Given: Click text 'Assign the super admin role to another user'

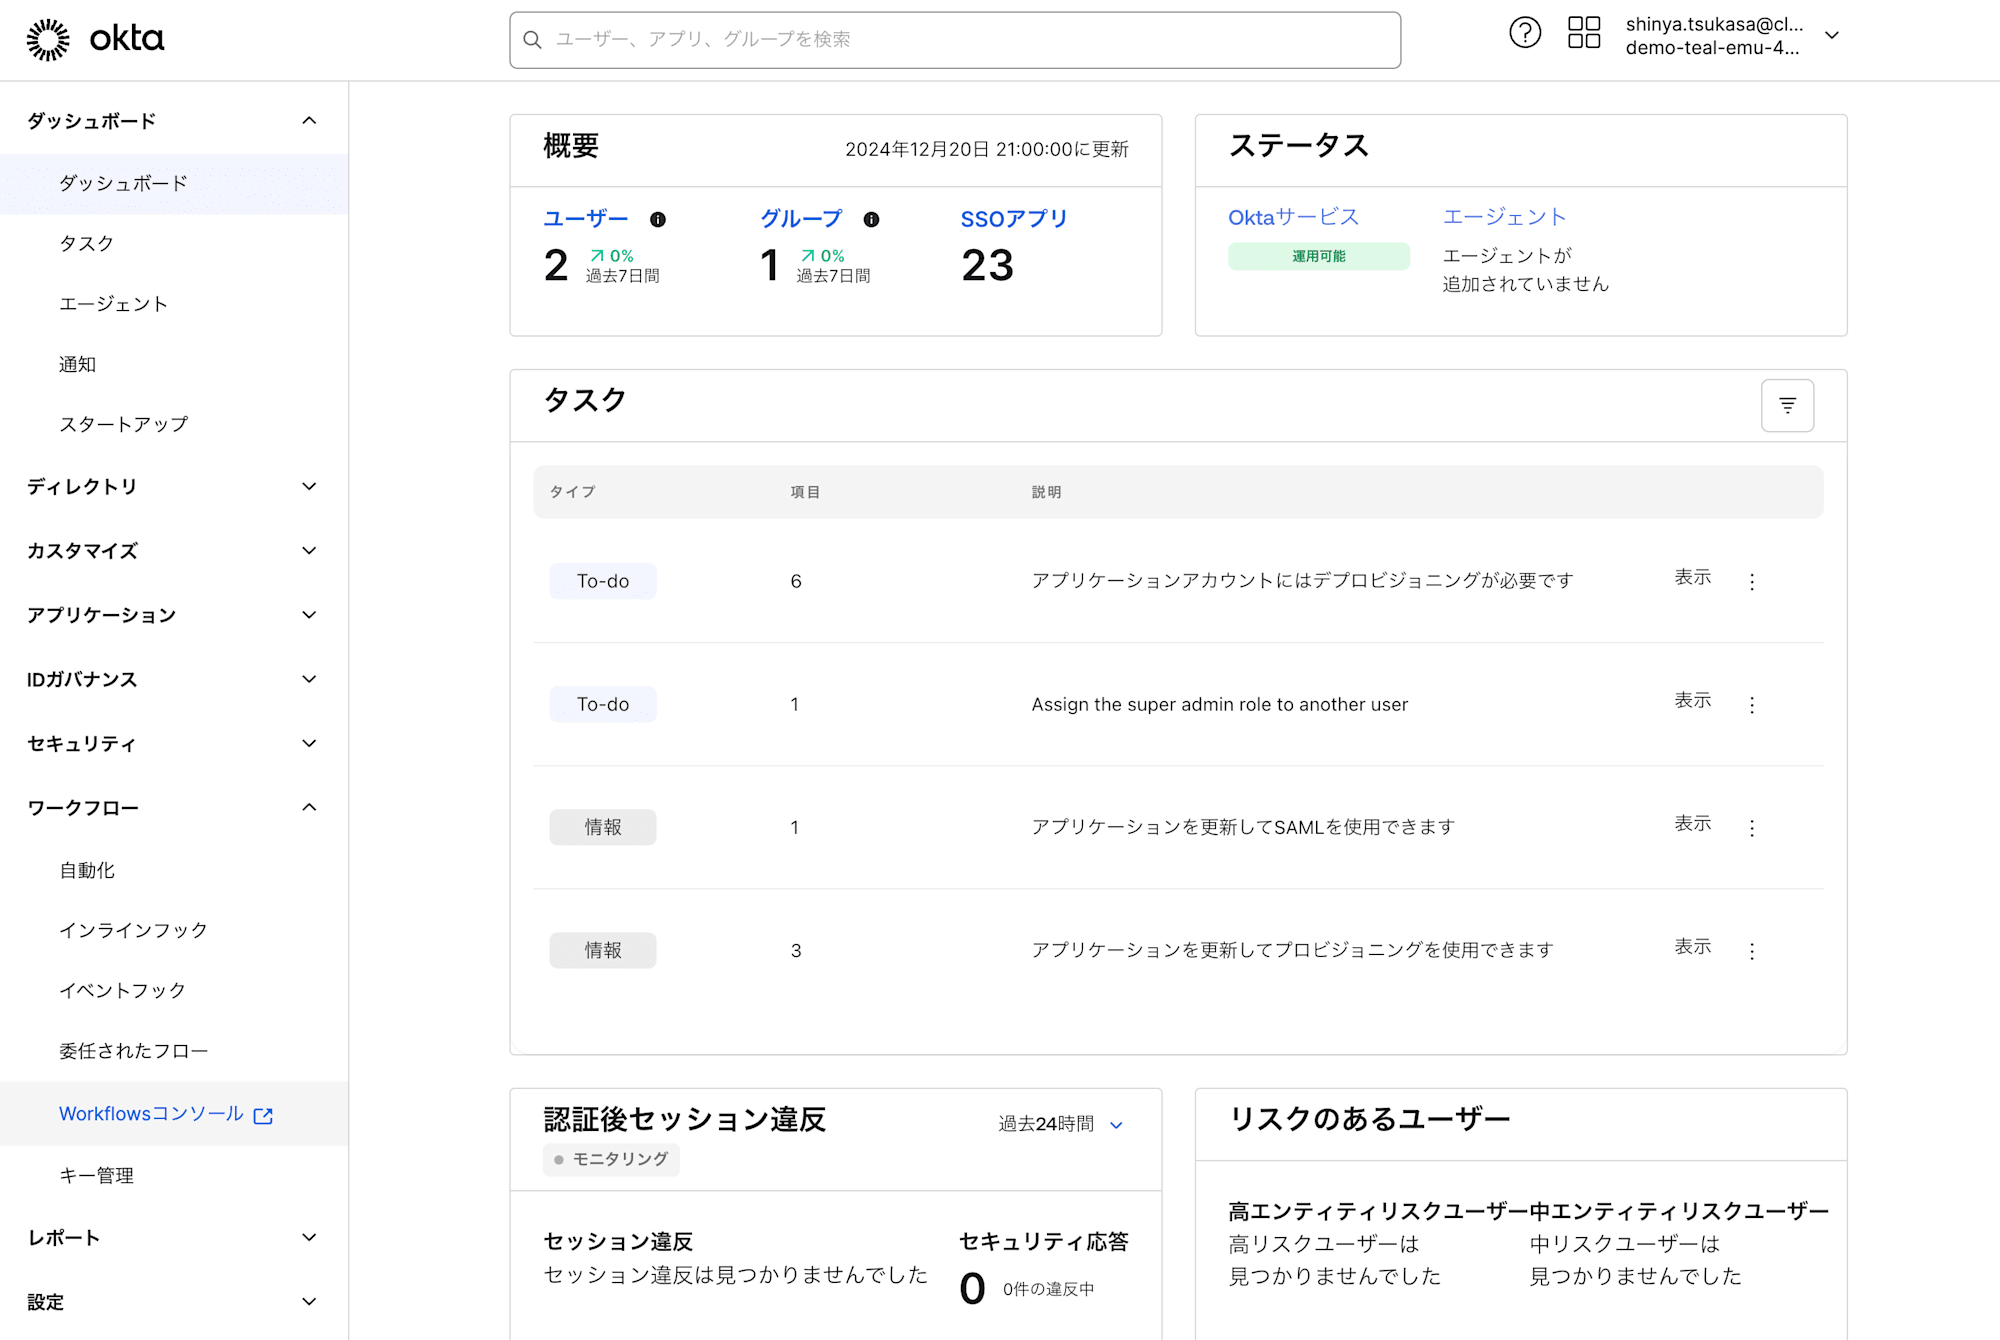Looking at the screenshot, I should [1219, 705].
